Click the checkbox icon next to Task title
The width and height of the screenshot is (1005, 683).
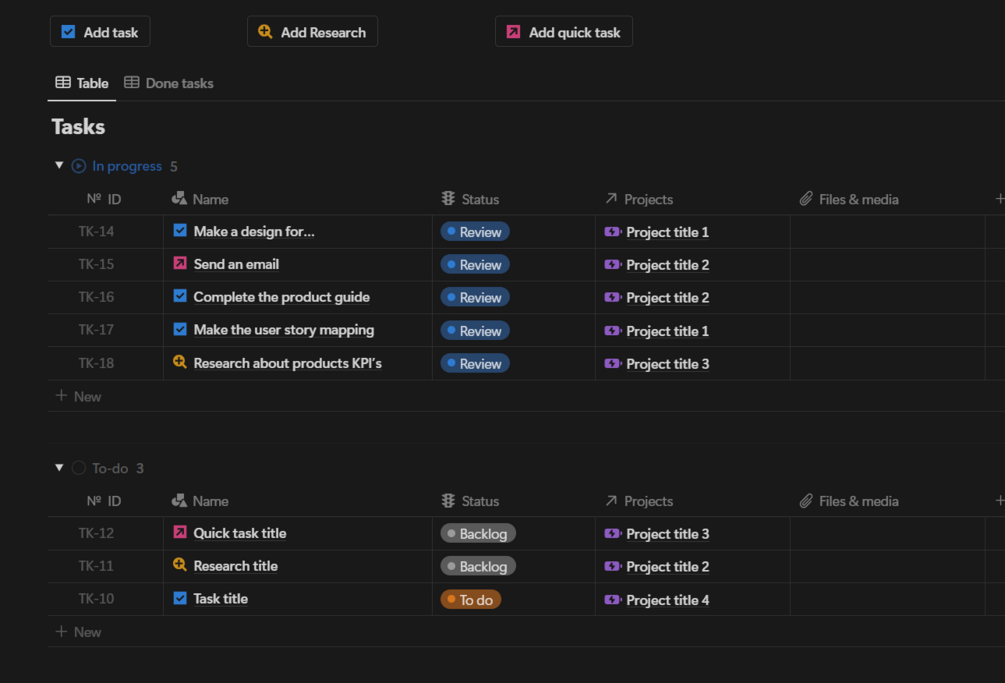coord(180,598)
